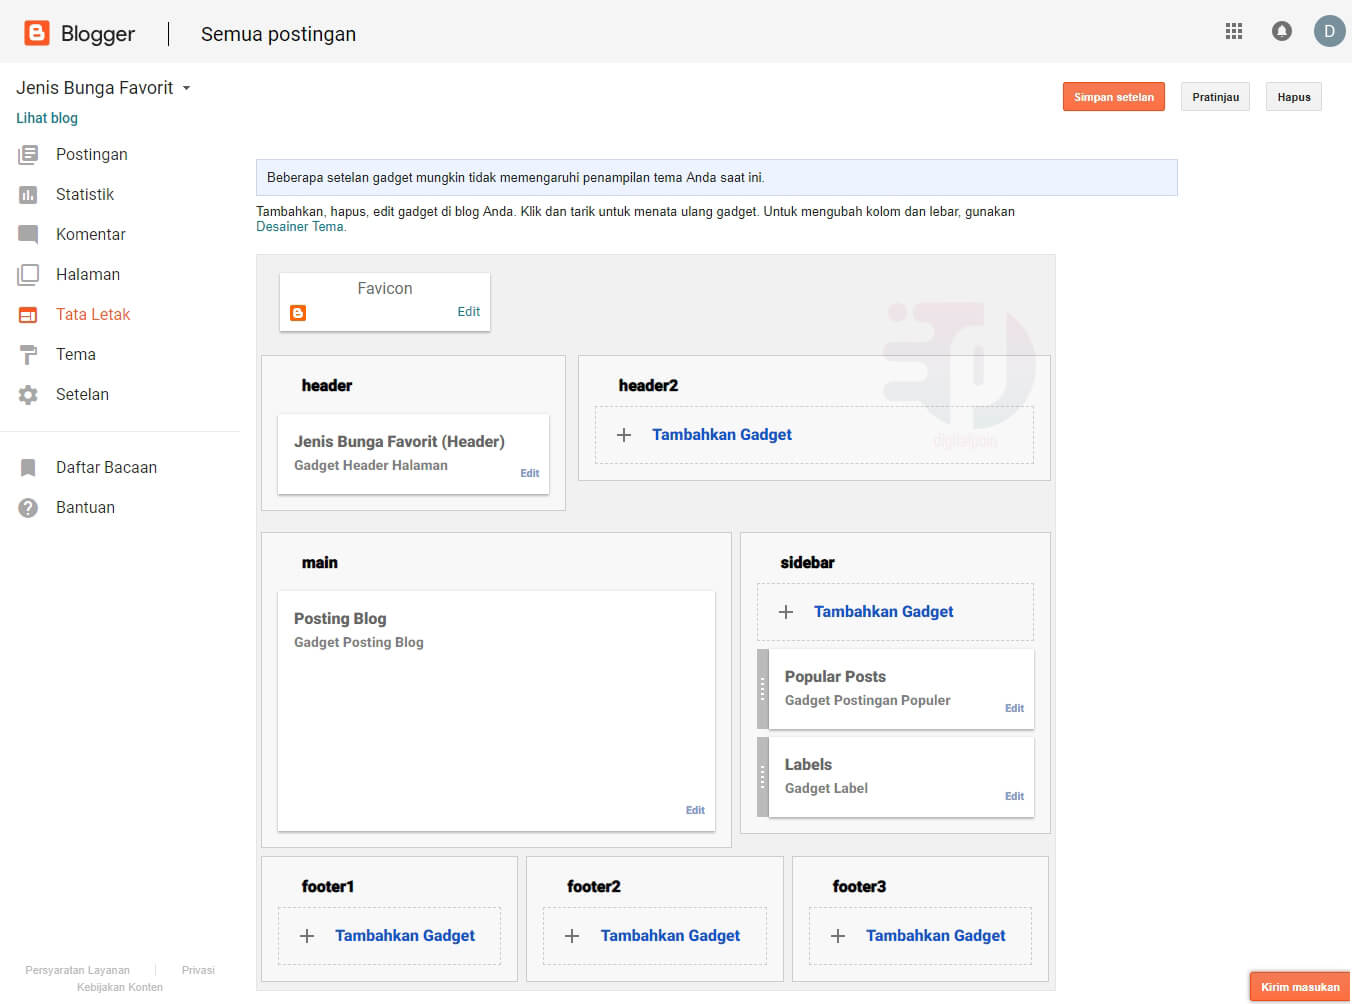Click the Daftar Bacaan bookmark icon
The width and height of the screenshot is (1352, 1004).
(x=28, y=467)
